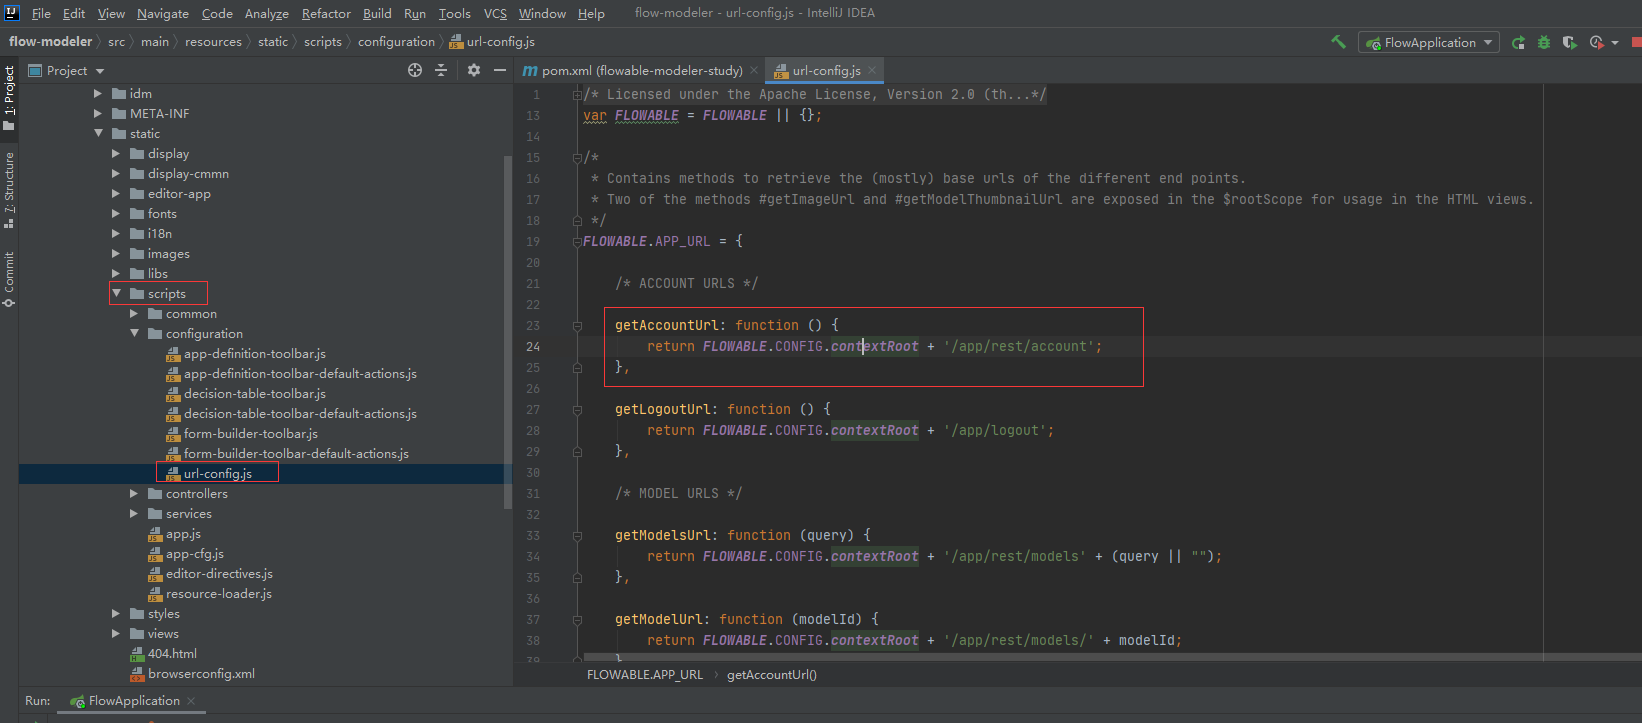Expand the editor-app folder
This screenshot has width=1642, height=723.
coord(116,193)
